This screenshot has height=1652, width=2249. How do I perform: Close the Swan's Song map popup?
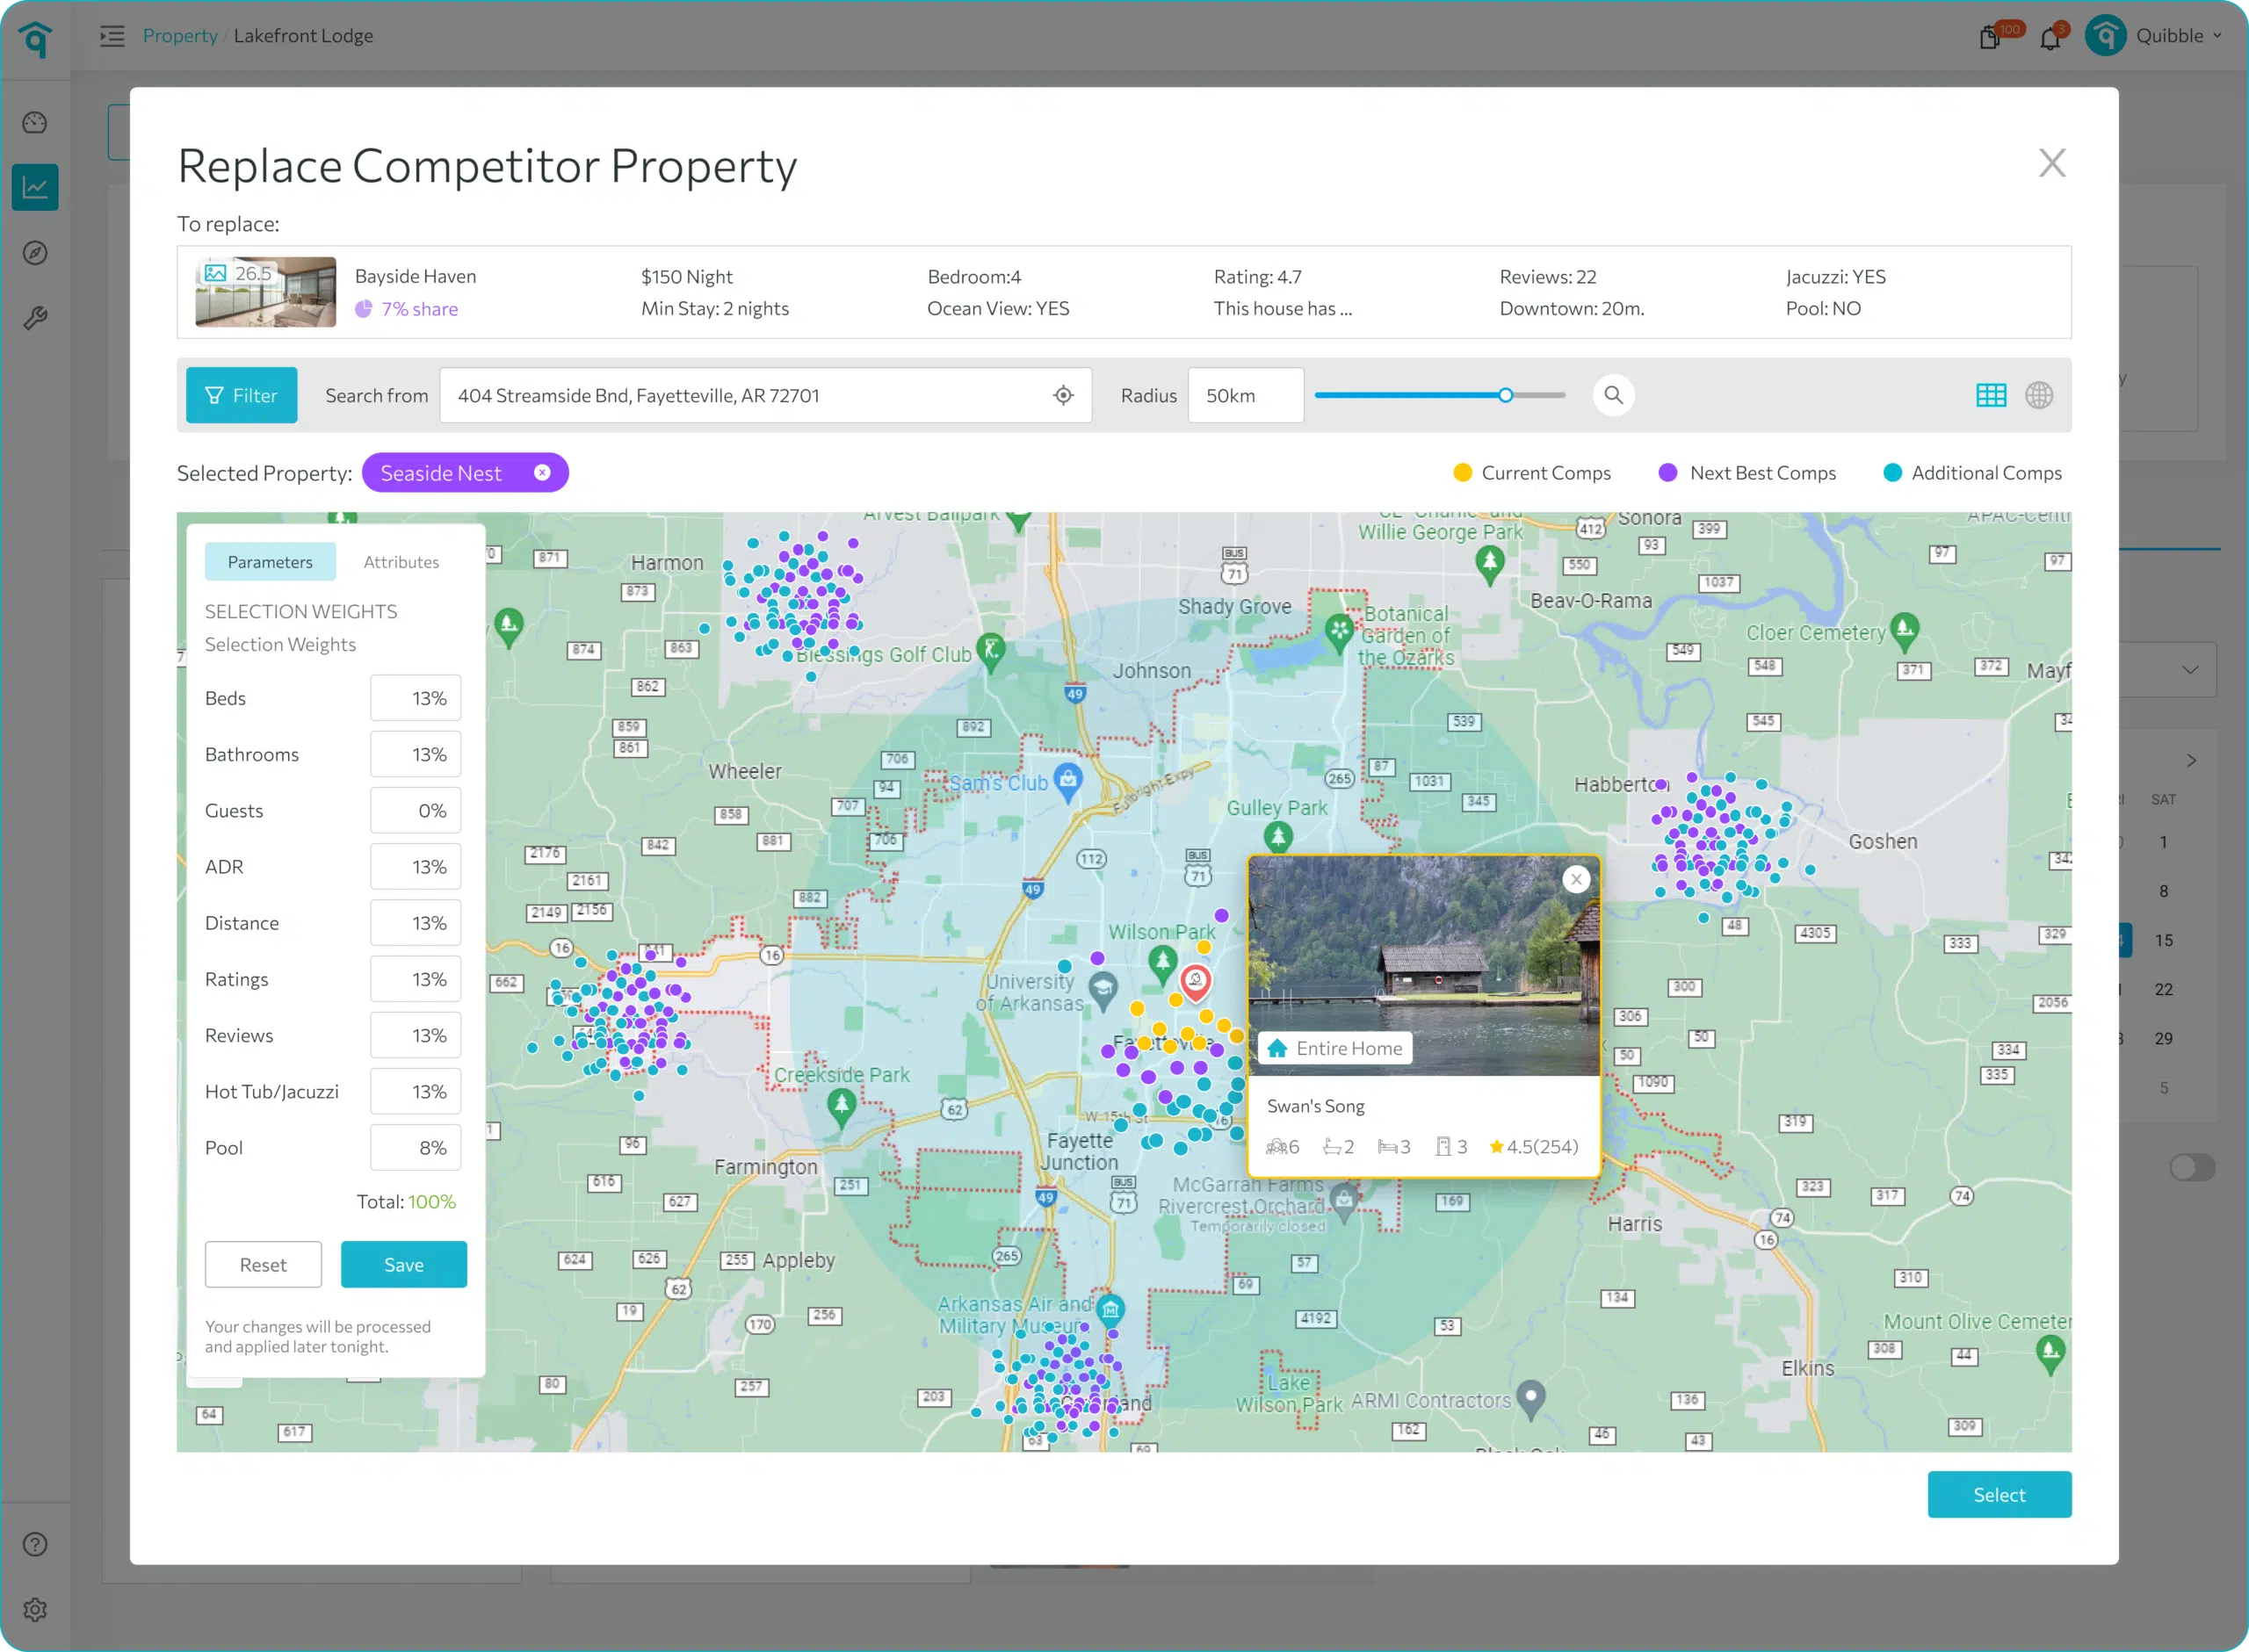(x=1576, y=879)
